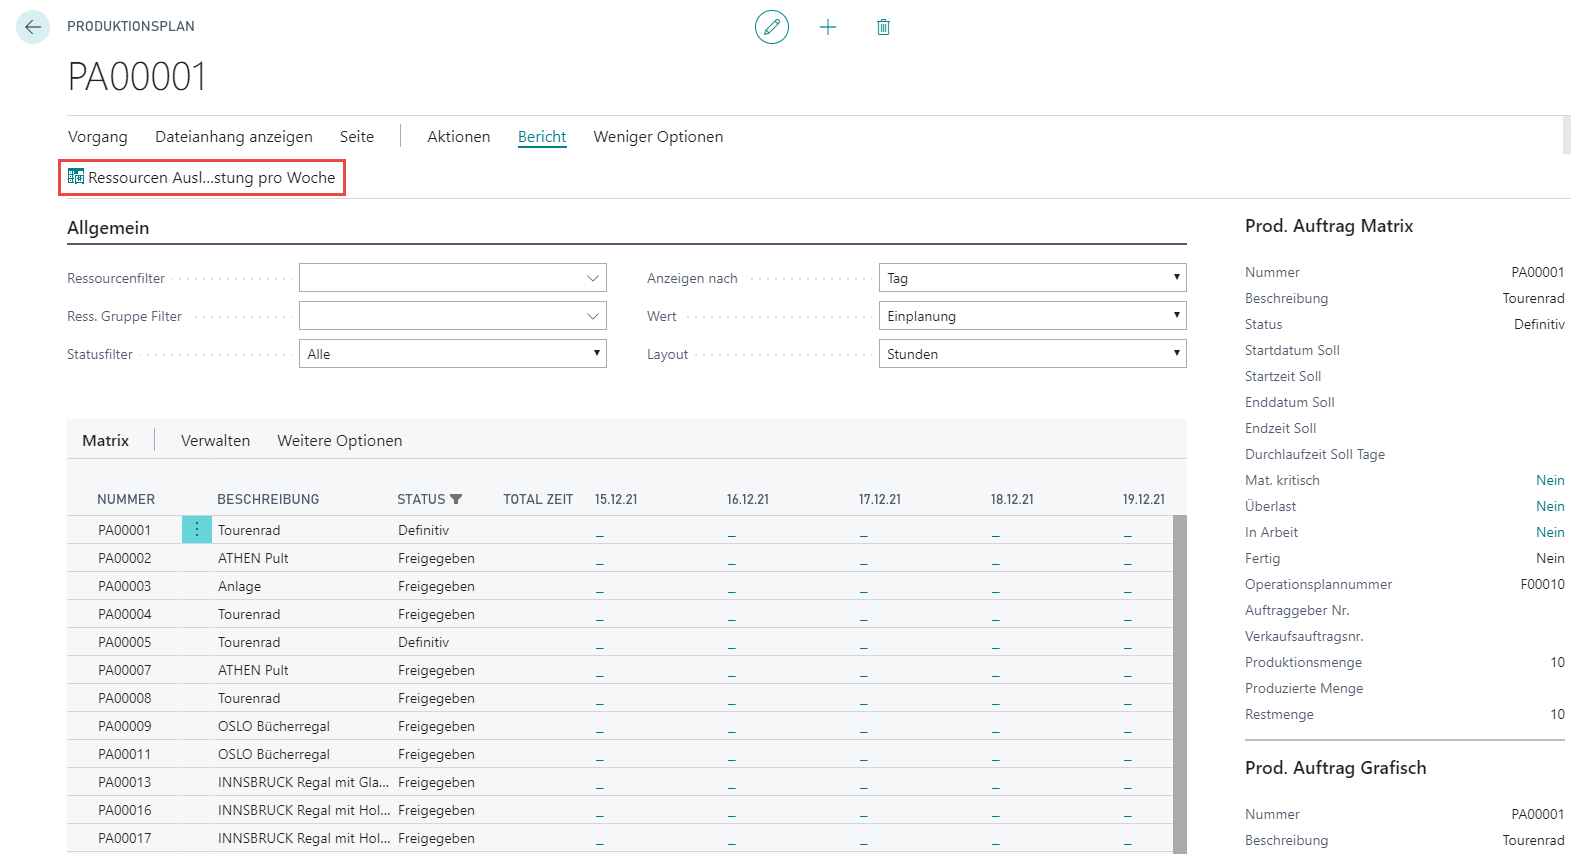Open the Anzeigen nach dropdown showing Tag
1571x854 pixels.
tap(1033, 278)
